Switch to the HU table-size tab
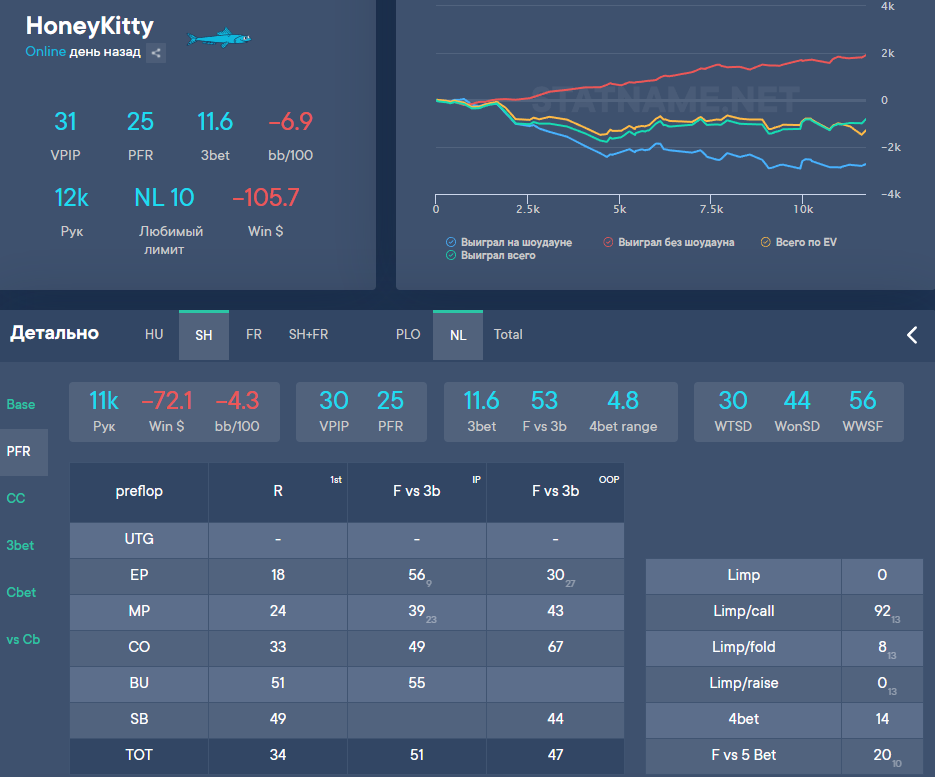The height and width of the screenshot is (777, 935). tap(154, 335)
